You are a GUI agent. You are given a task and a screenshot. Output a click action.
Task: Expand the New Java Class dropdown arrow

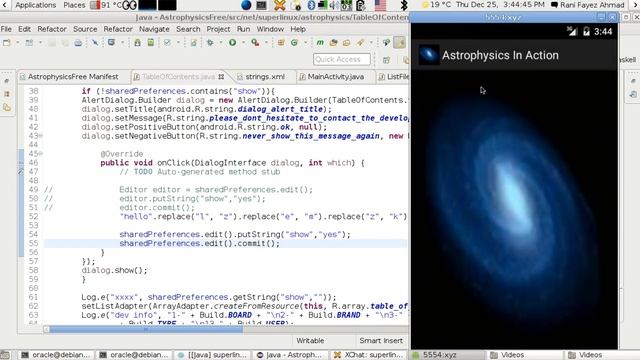tap(305, 42)
